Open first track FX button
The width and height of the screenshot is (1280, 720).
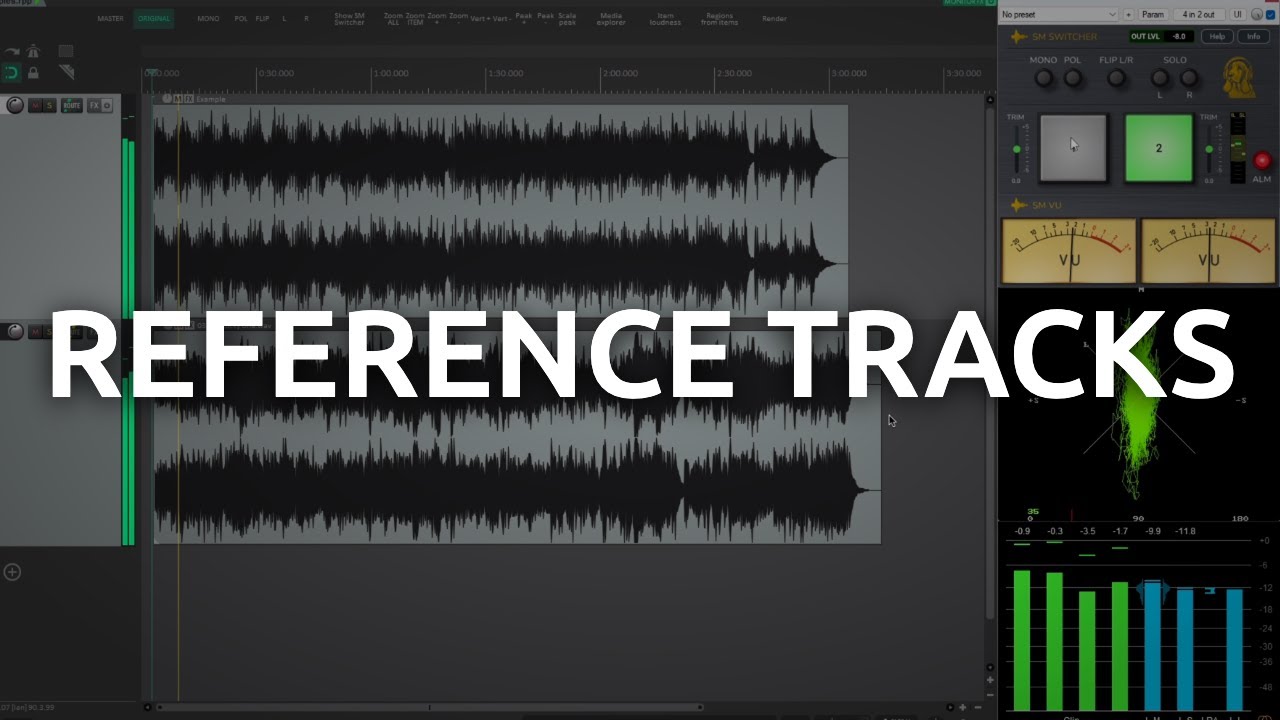pyautogui.click(x=94, y=105)
